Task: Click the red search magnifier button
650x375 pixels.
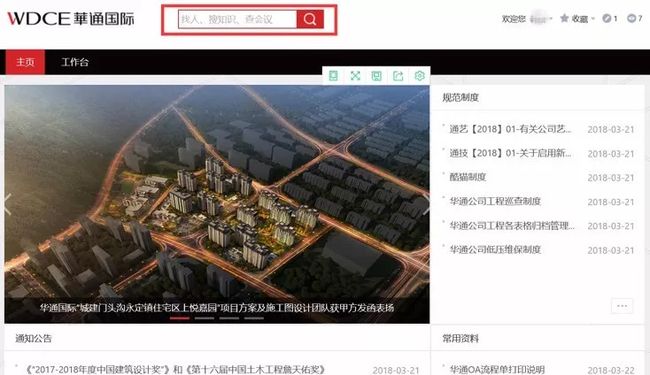Action: [310, 19]
